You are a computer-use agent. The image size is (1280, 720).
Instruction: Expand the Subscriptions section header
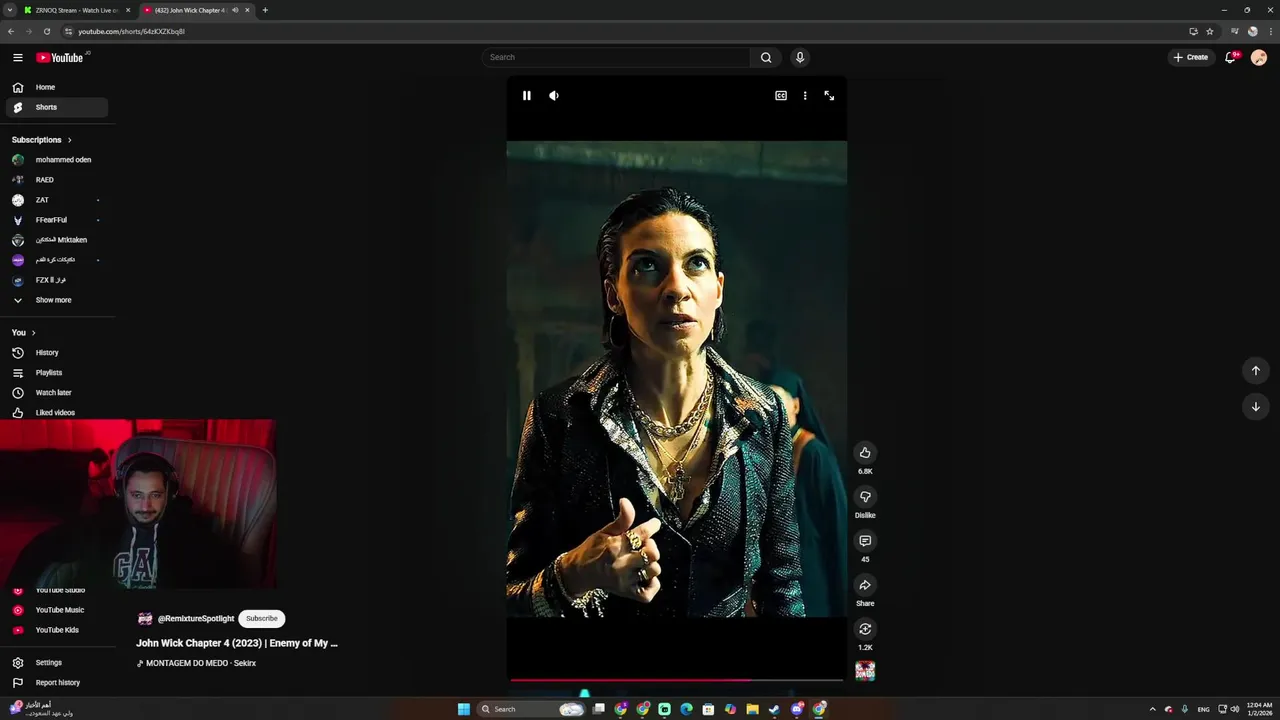pyautogui.click(x=42, y=140)
